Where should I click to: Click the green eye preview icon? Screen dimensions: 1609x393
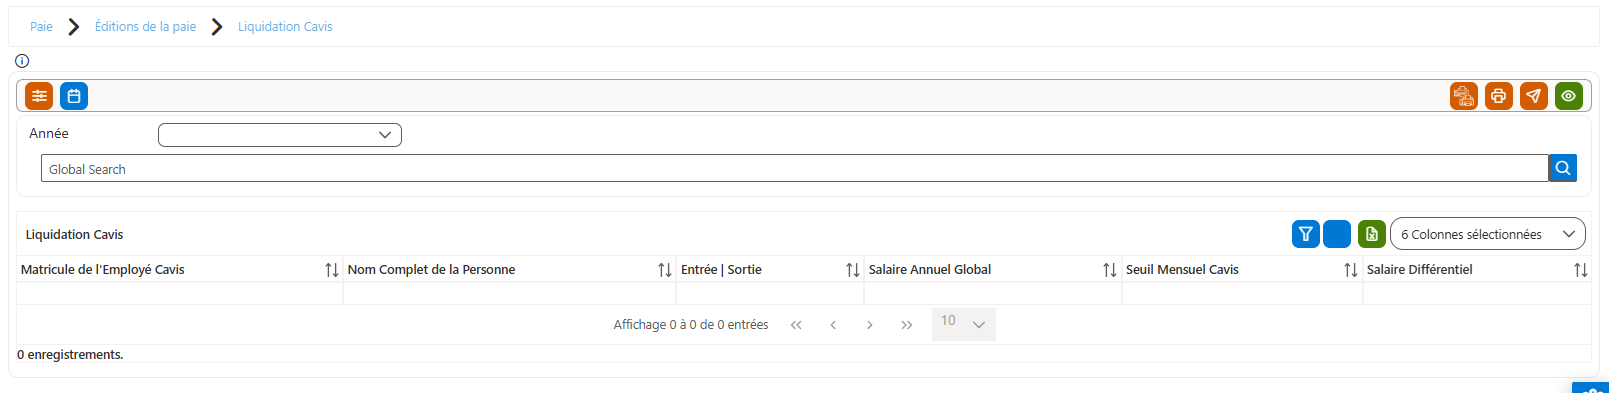coord(1569,96)
